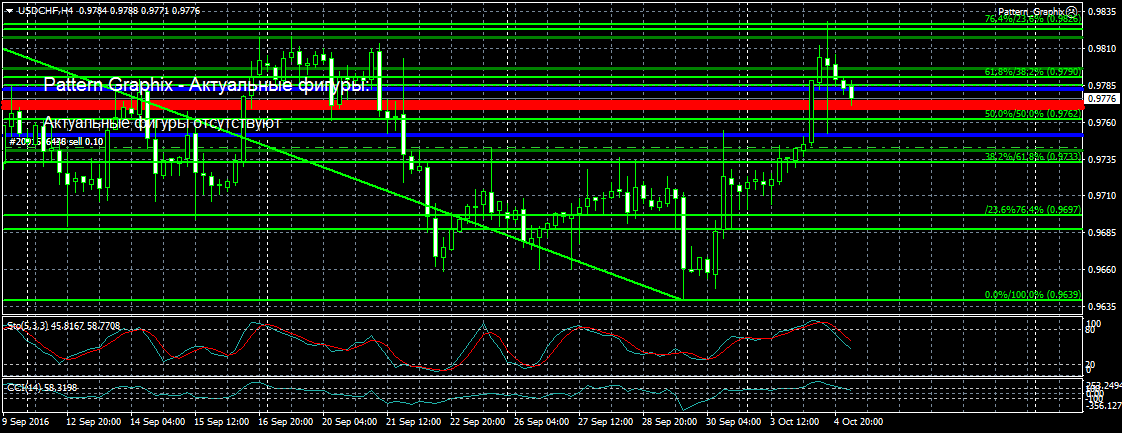
Task: Select the thick red horizontal zone
Action: coord(544,105)
